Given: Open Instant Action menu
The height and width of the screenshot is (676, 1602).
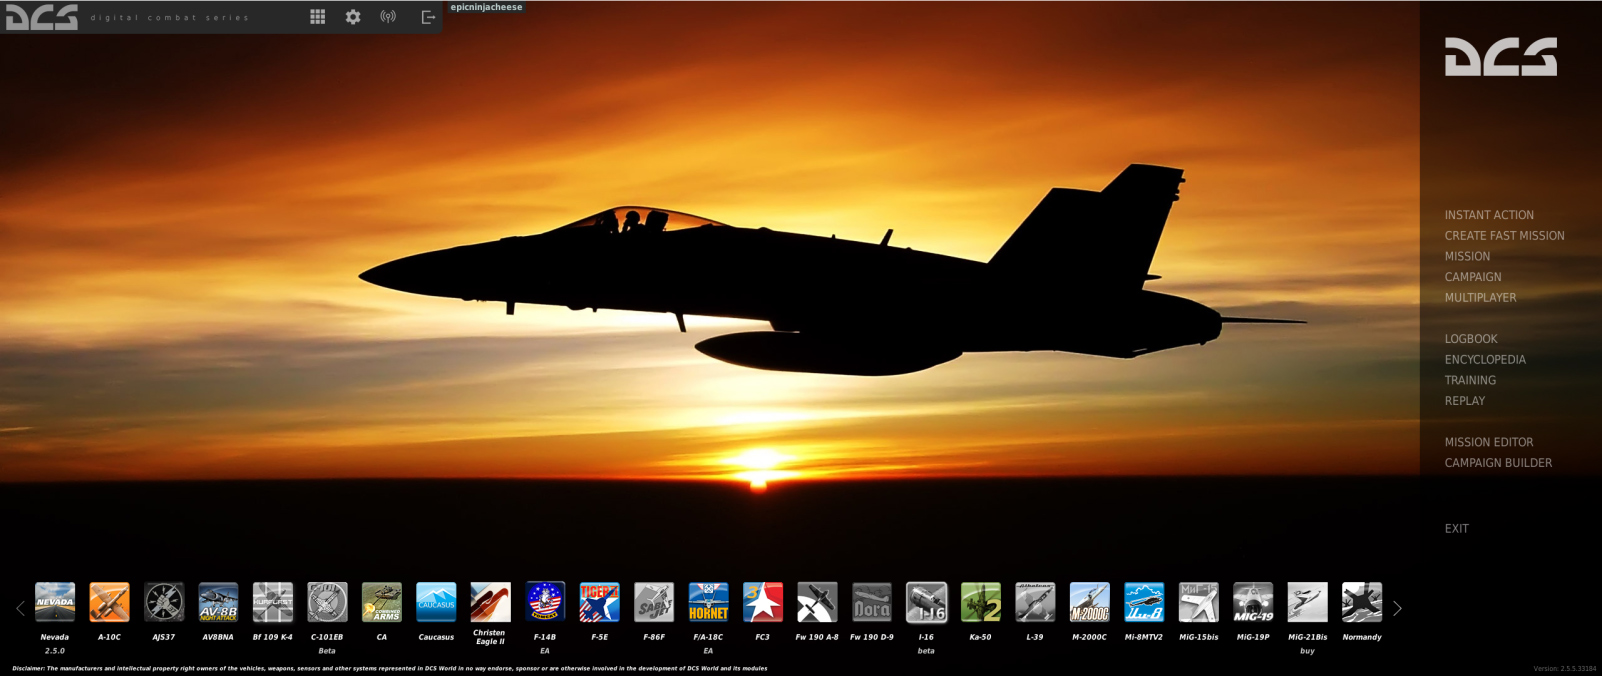Looking at the screenshot, I should [x=1488, y=215].
